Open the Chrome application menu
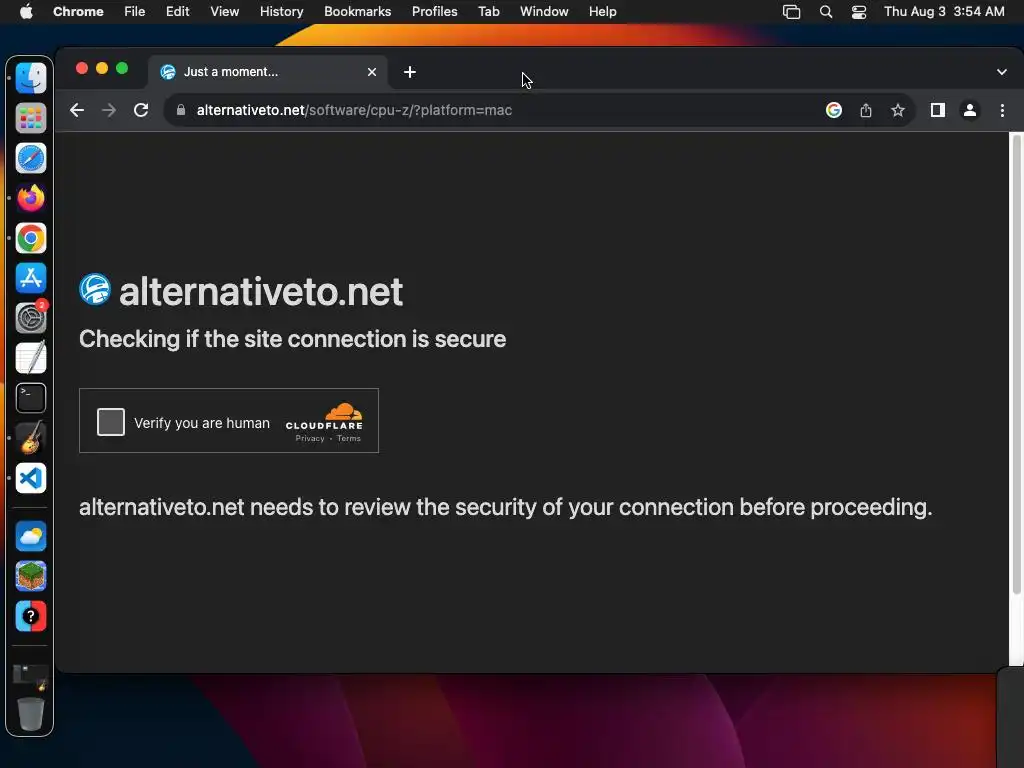The height and width of the screenshot is (768, 1024). pyautogui.click(x=78, y=11)
